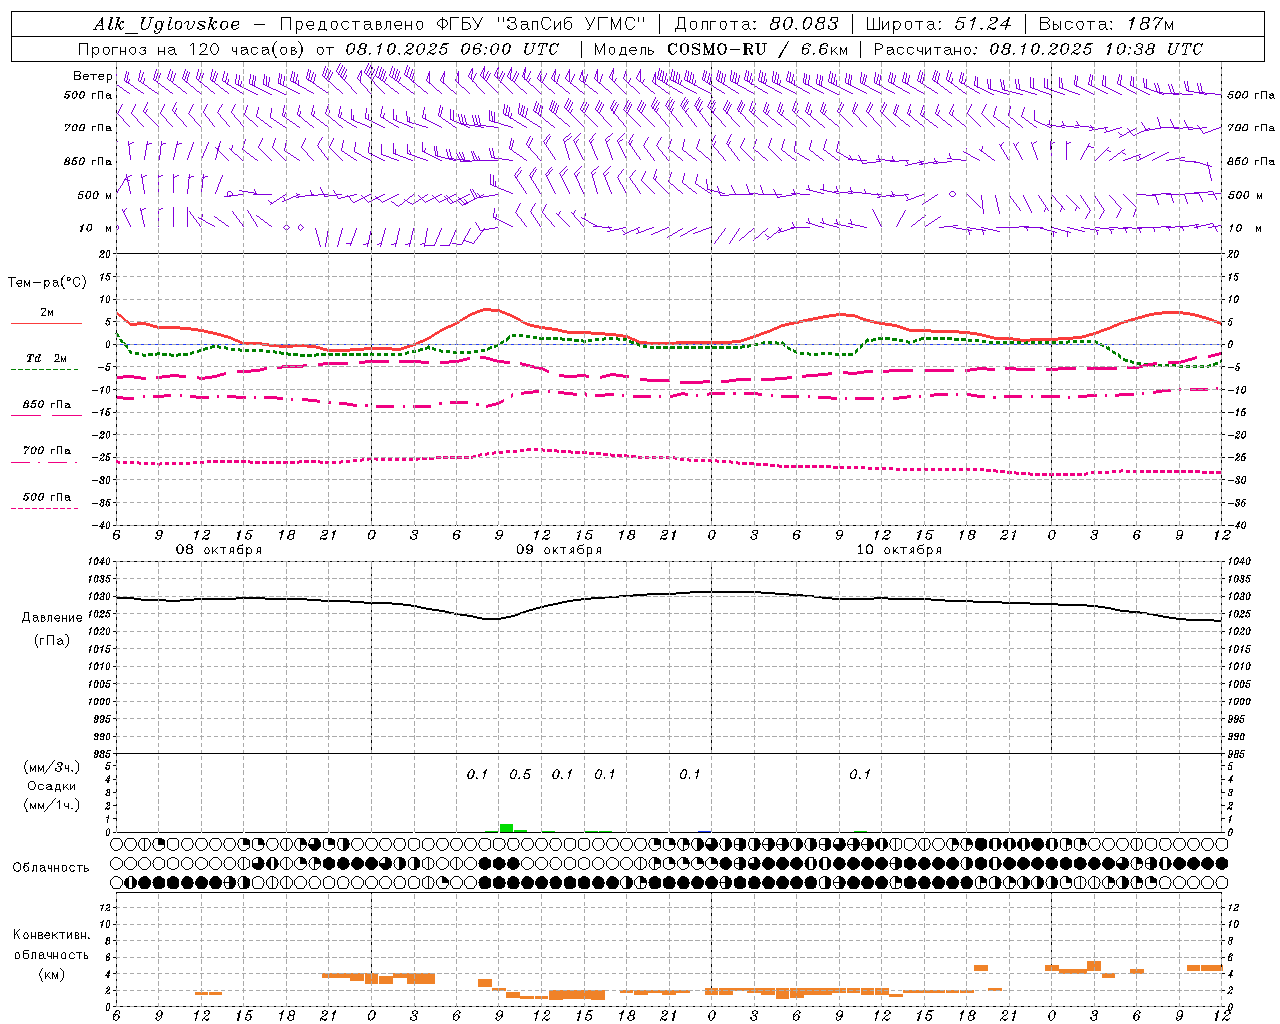Click the forecast start time 08.10.2025 06:00 UTC
This screenshot has width=1280, height=1024.
click(451, 49)
